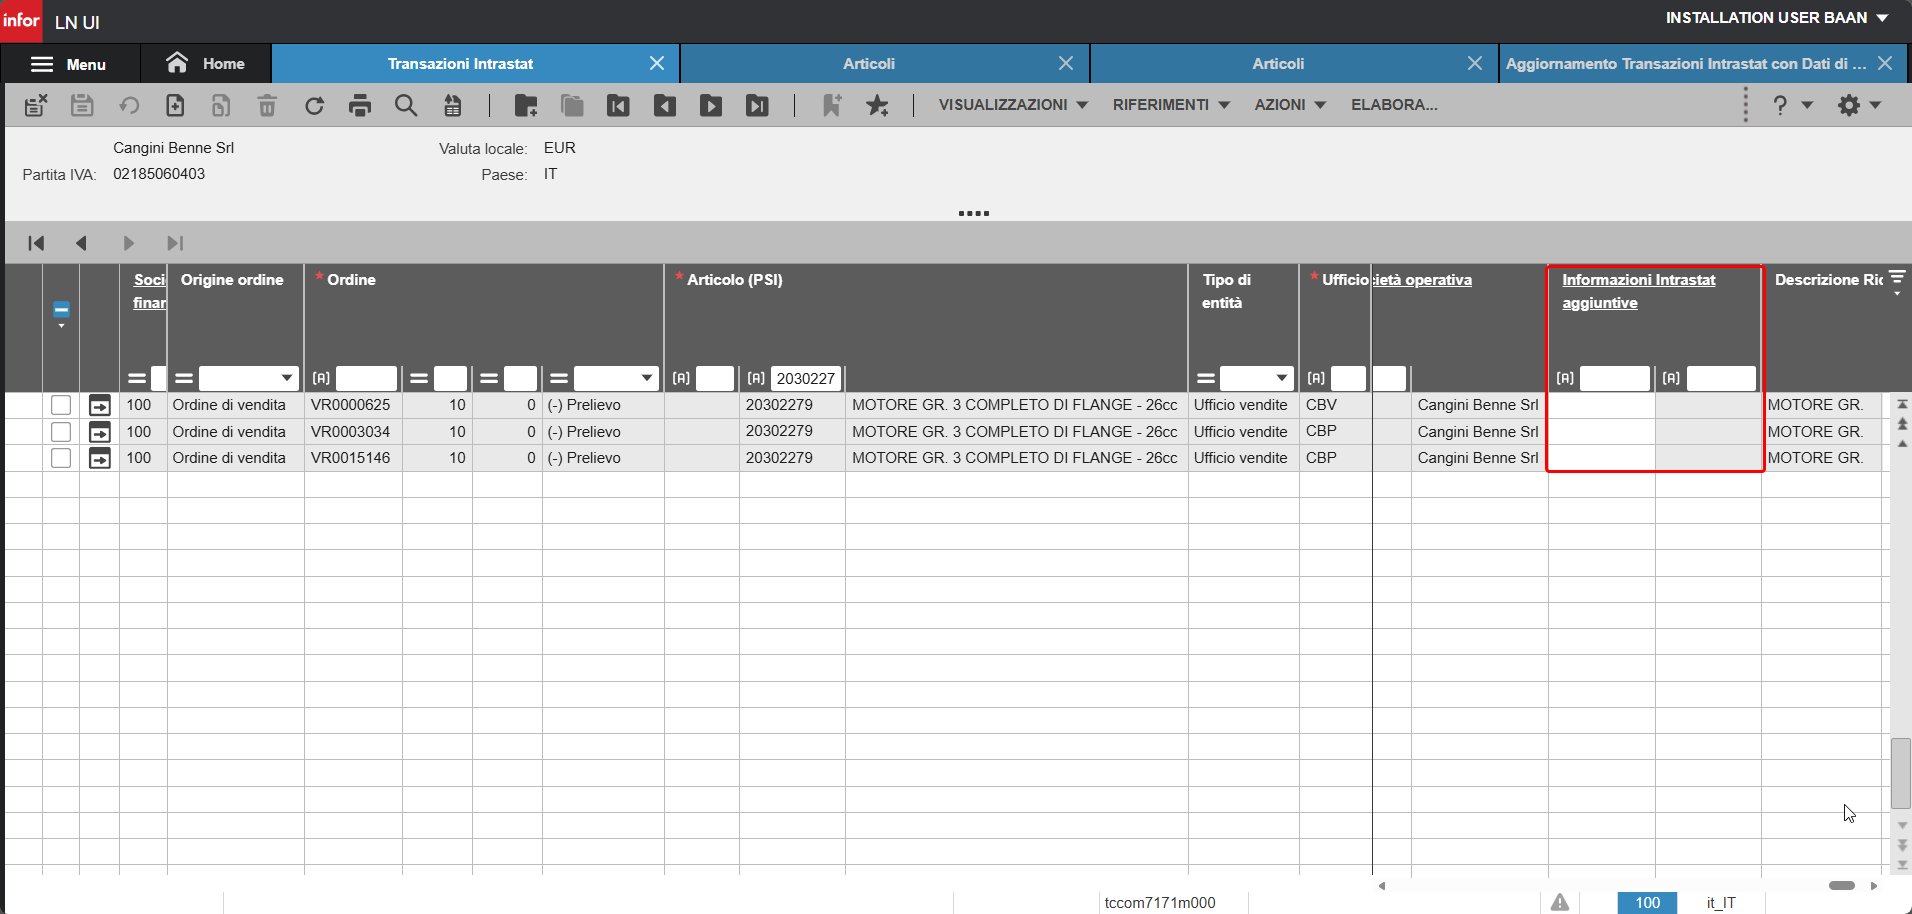Open VISUALIZZAZIONI dropdown menu

[1012, 105]
